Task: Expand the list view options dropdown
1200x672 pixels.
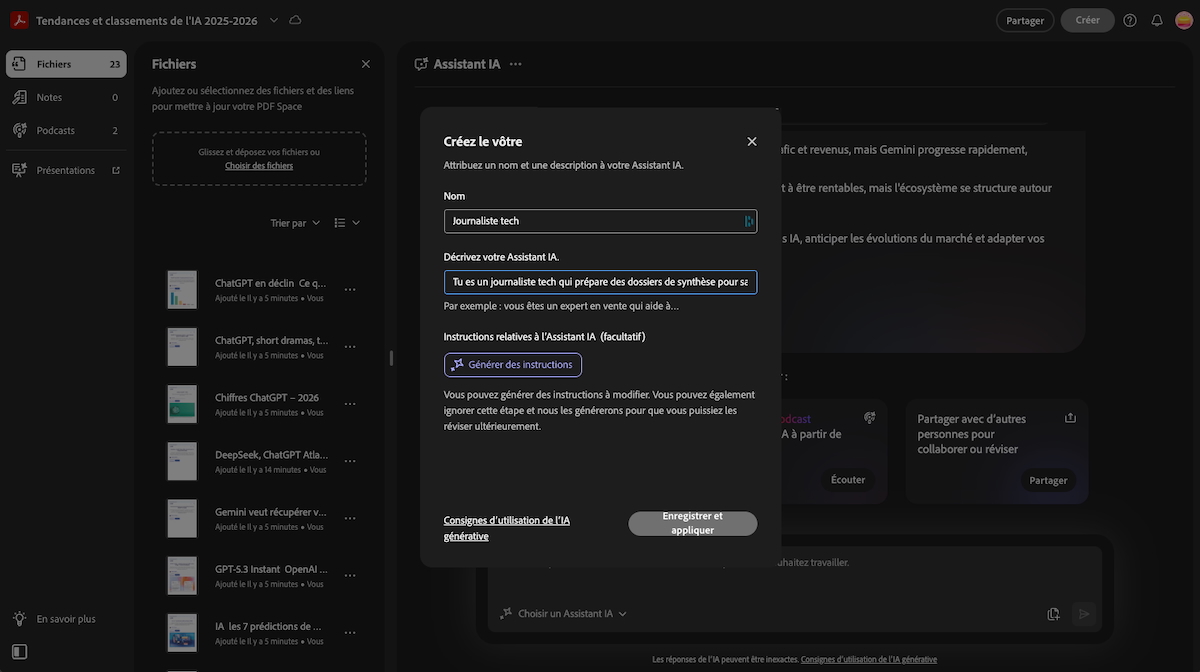Action: click(x=347, y=223)
